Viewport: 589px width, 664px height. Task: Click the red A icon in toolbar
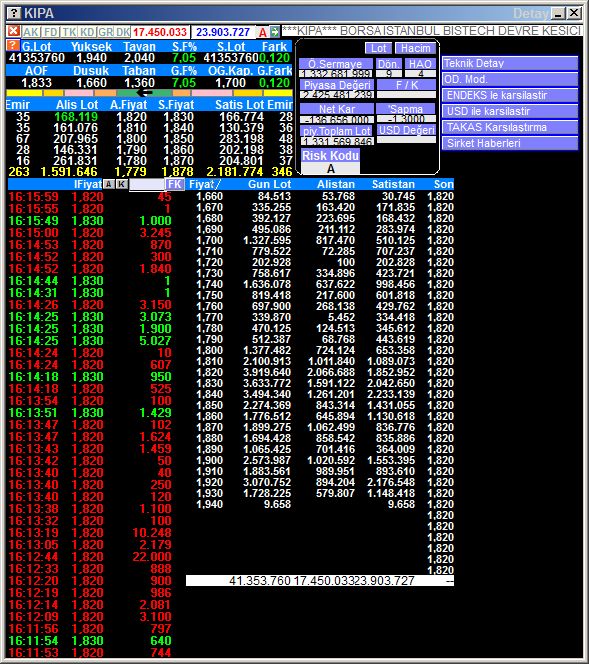click(x=263, y=32)
